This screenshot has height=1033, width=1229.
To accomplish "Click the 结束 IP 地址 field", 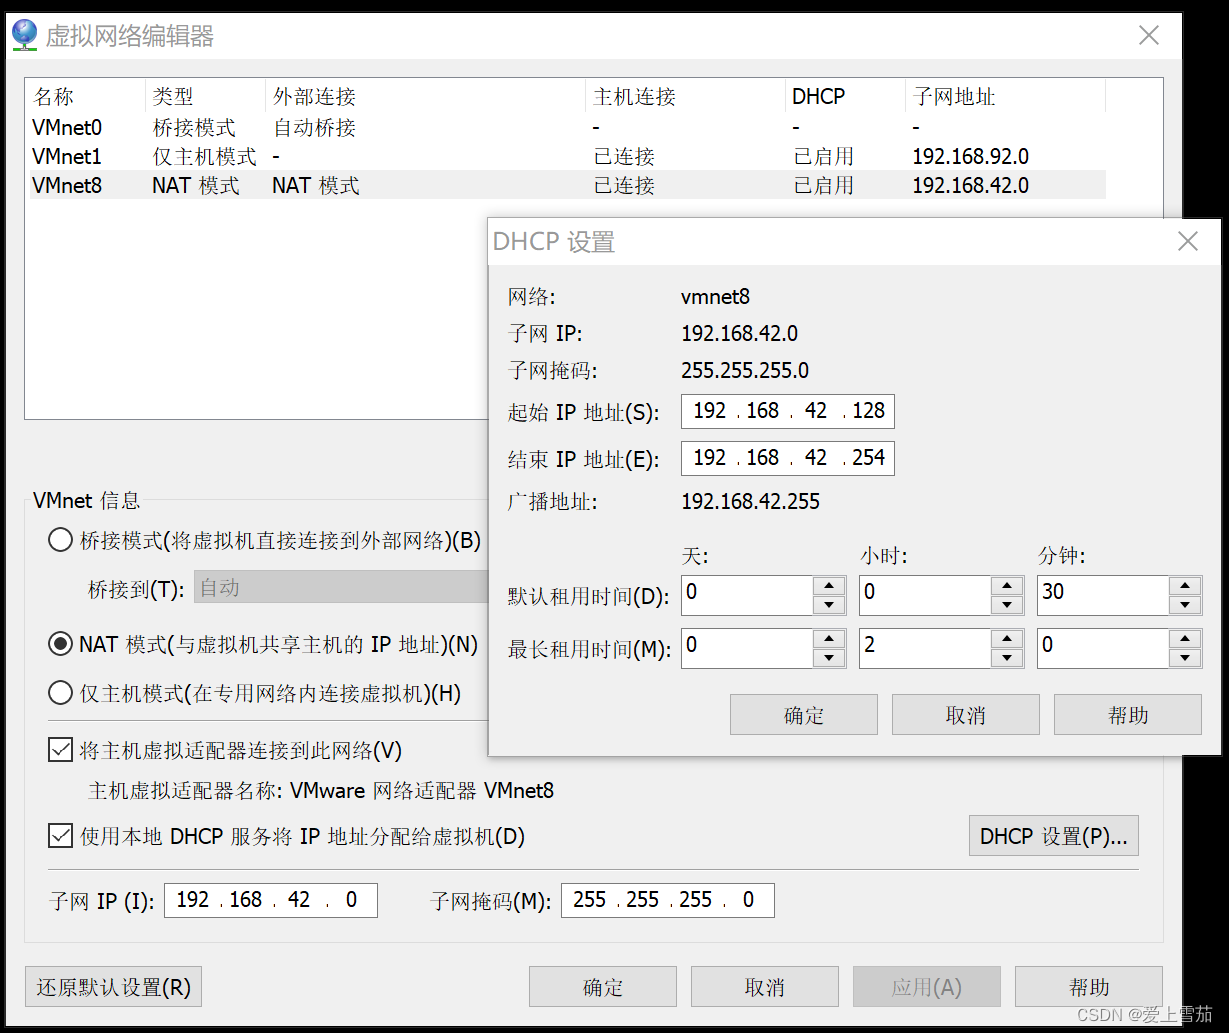I will (x=788, y=458).
